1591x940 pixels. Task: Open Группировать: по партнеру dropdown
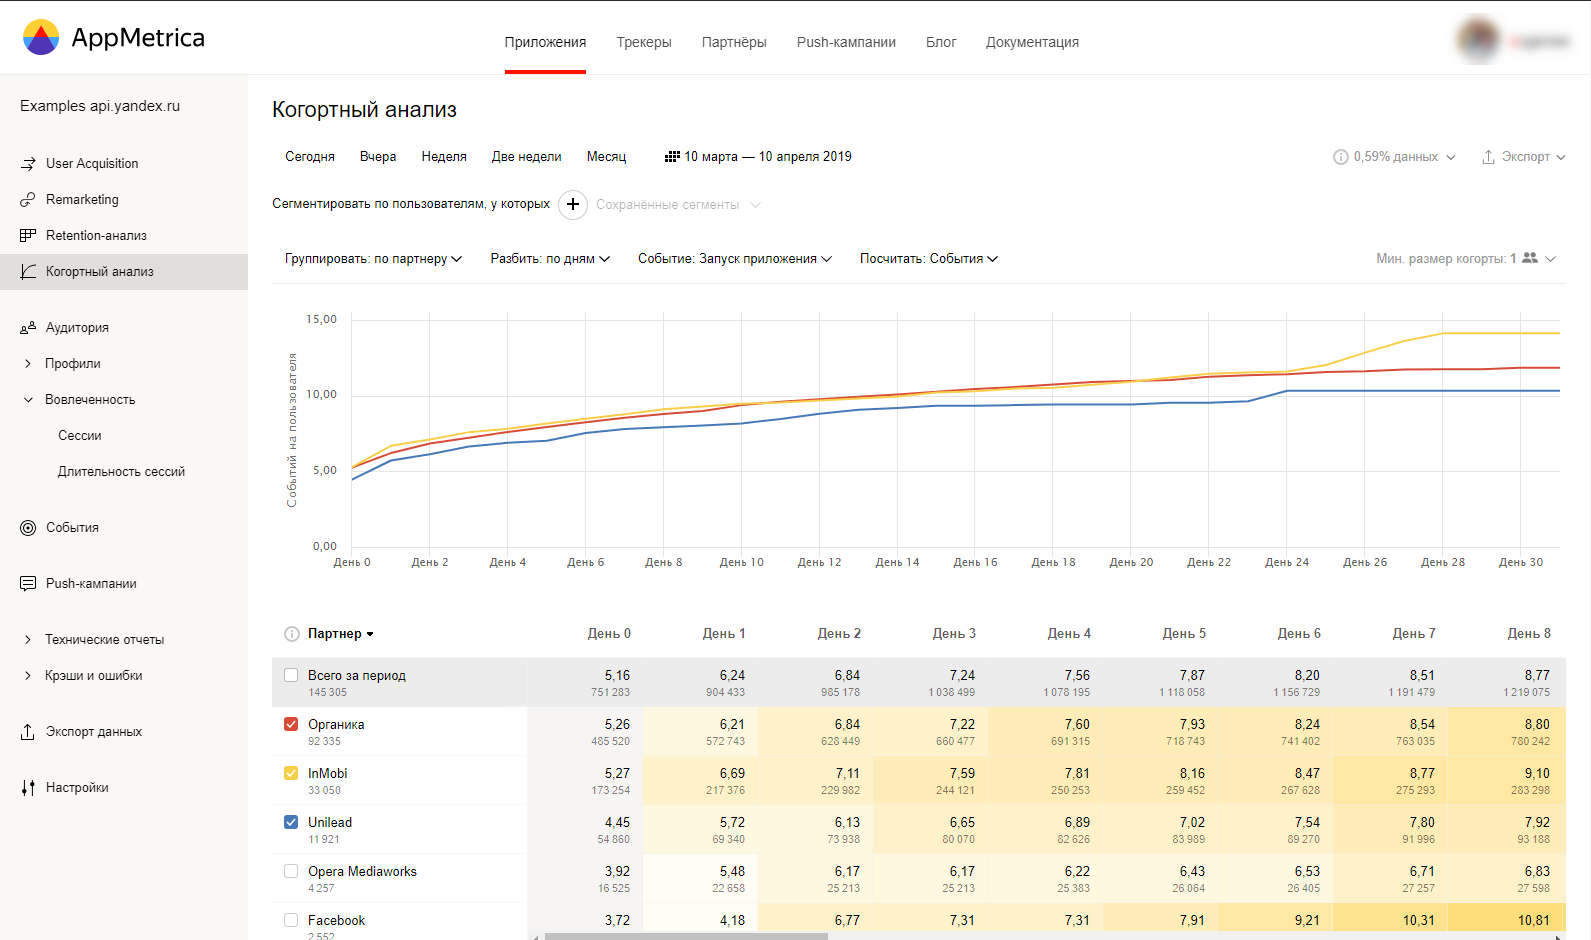coord(373,259)
